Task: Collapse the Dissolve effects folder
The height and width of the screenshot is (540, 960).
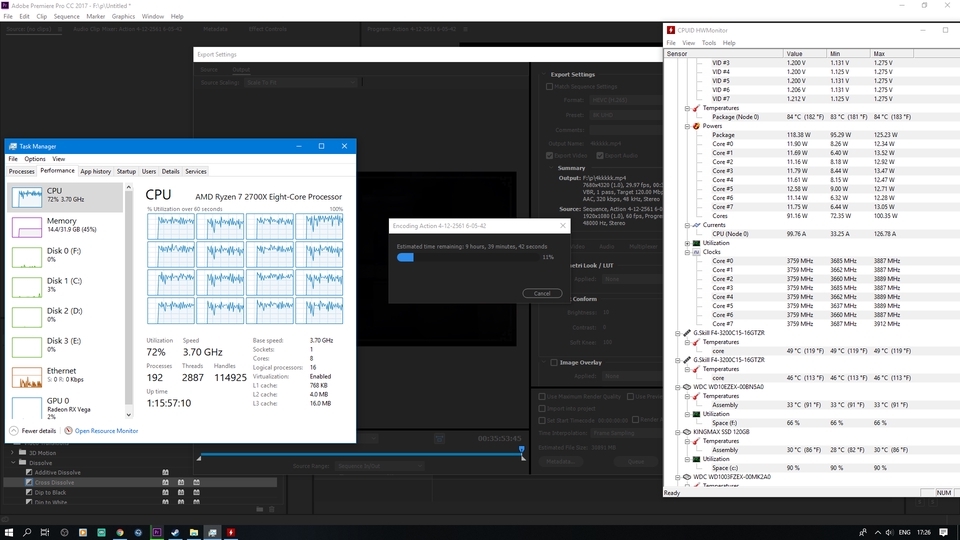Action: click(x=13, y=463)
